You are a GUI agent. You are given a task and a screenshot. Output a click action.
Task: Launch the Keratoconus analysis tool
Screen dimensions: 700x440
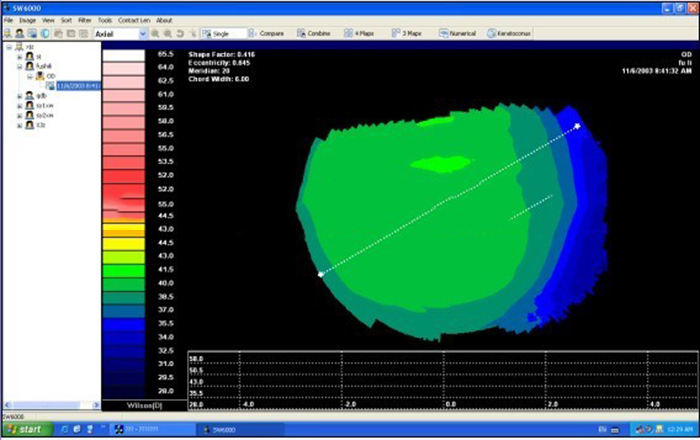511,33
